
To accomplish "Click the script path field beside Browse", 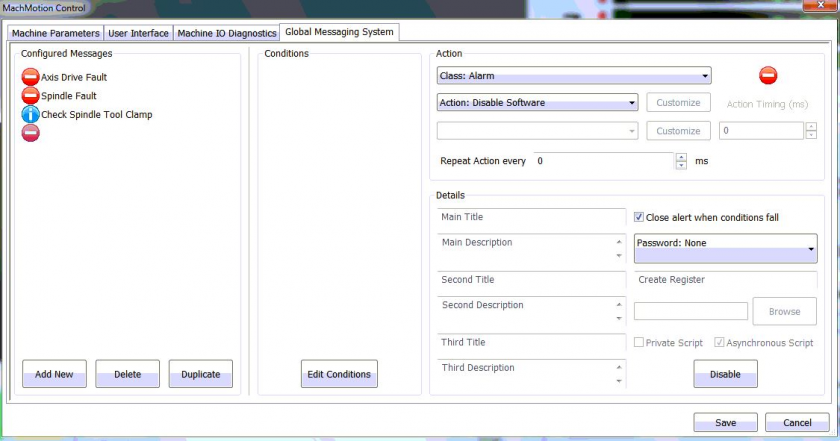I will click(x=691, y=311).
